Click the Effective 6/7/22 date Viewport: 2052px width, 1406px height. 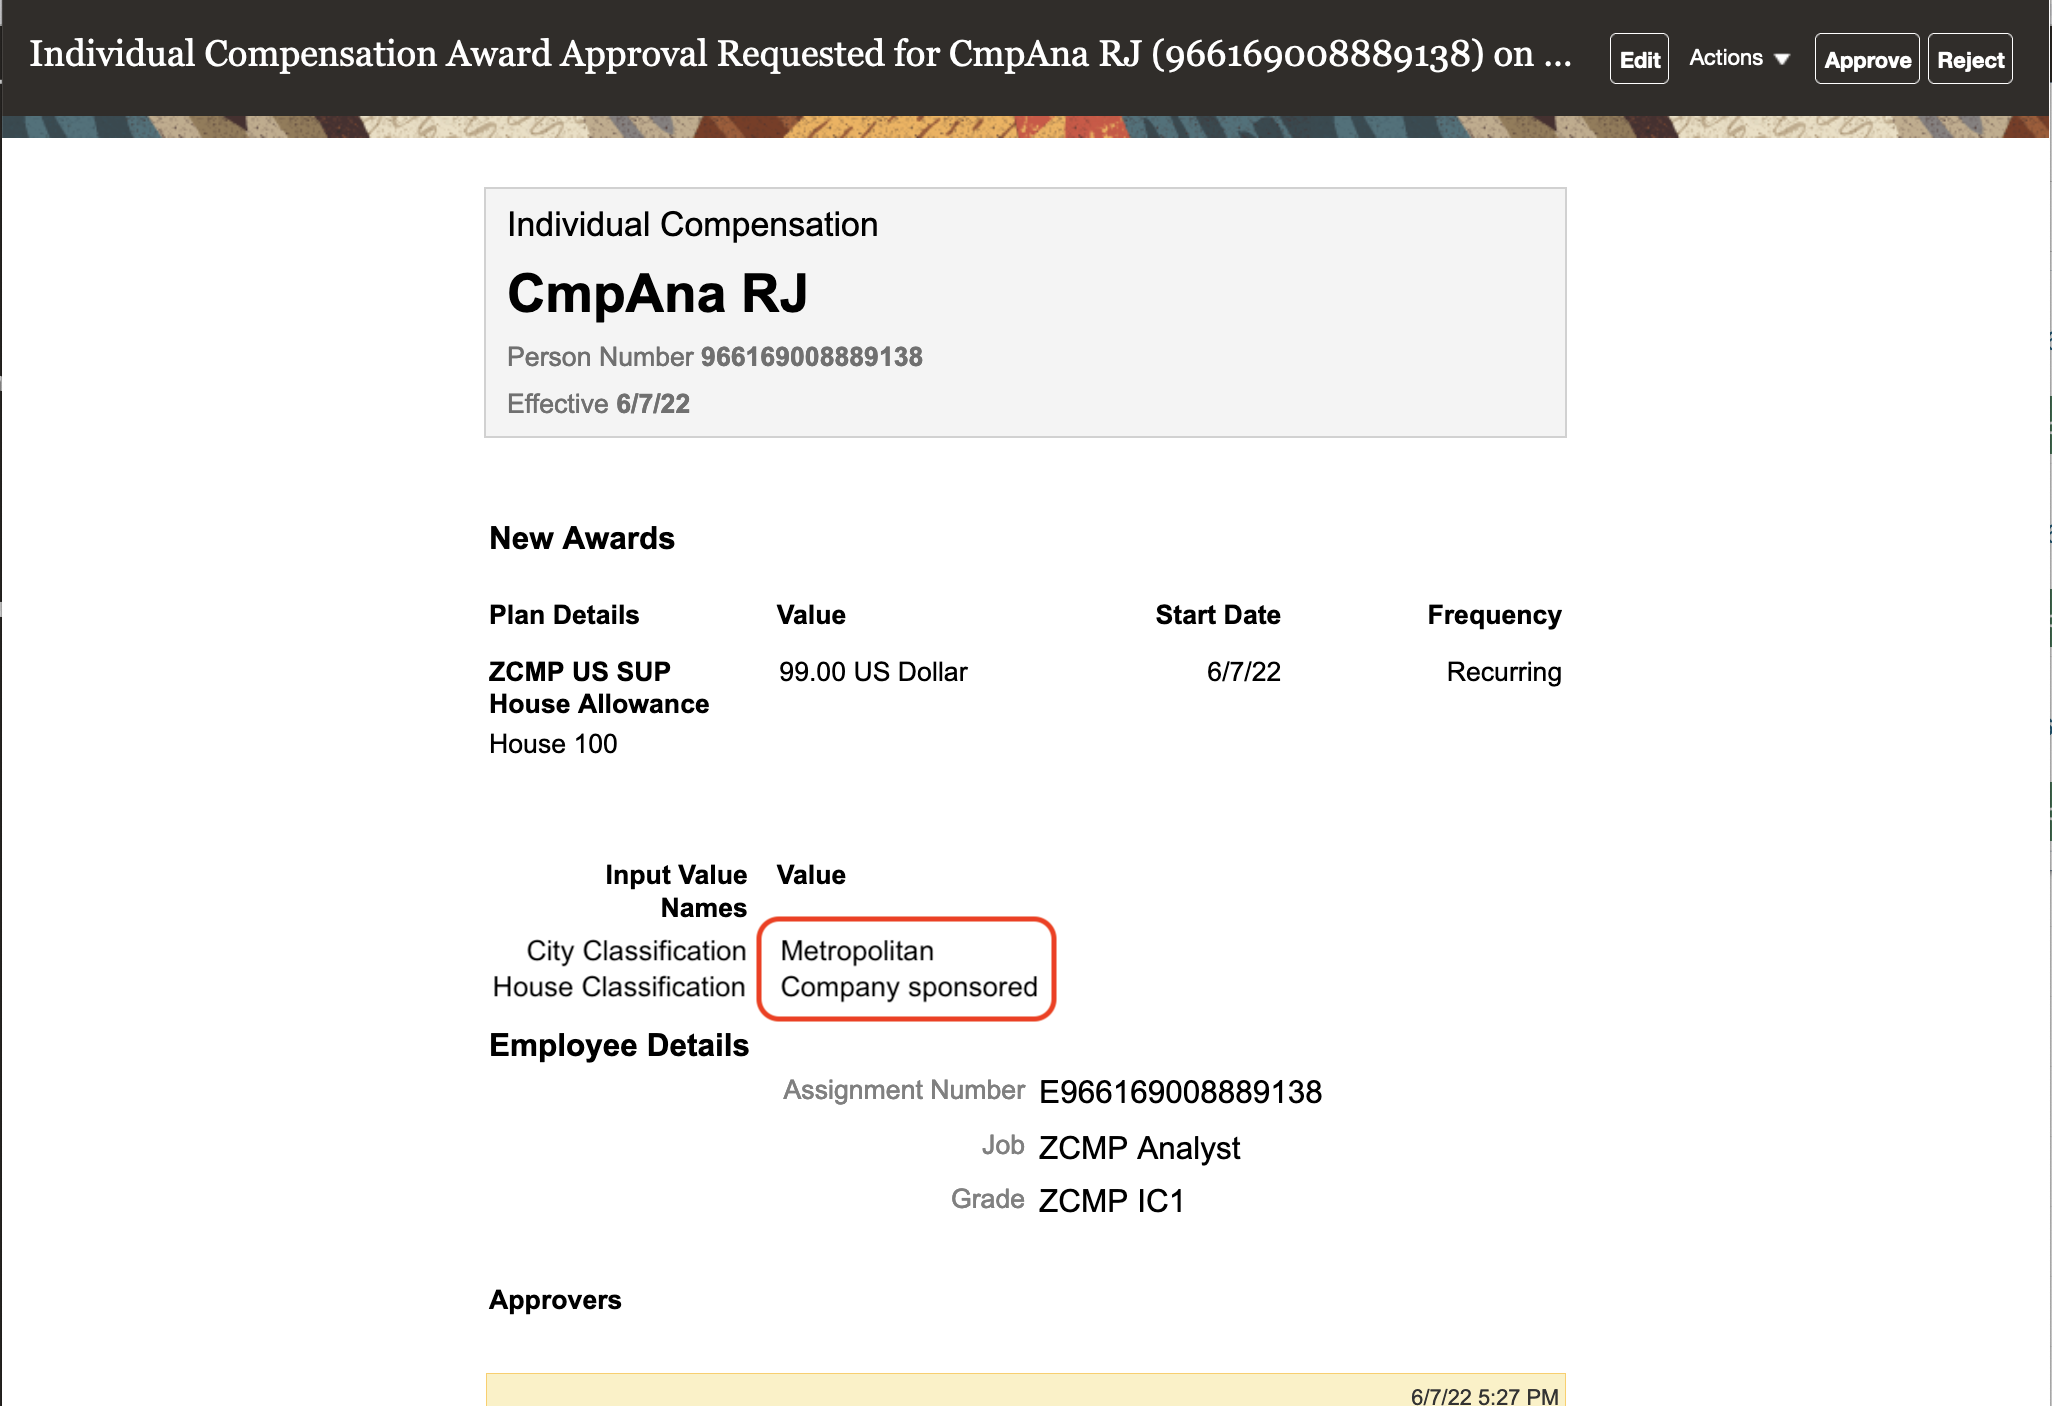(x=652, y=404)
